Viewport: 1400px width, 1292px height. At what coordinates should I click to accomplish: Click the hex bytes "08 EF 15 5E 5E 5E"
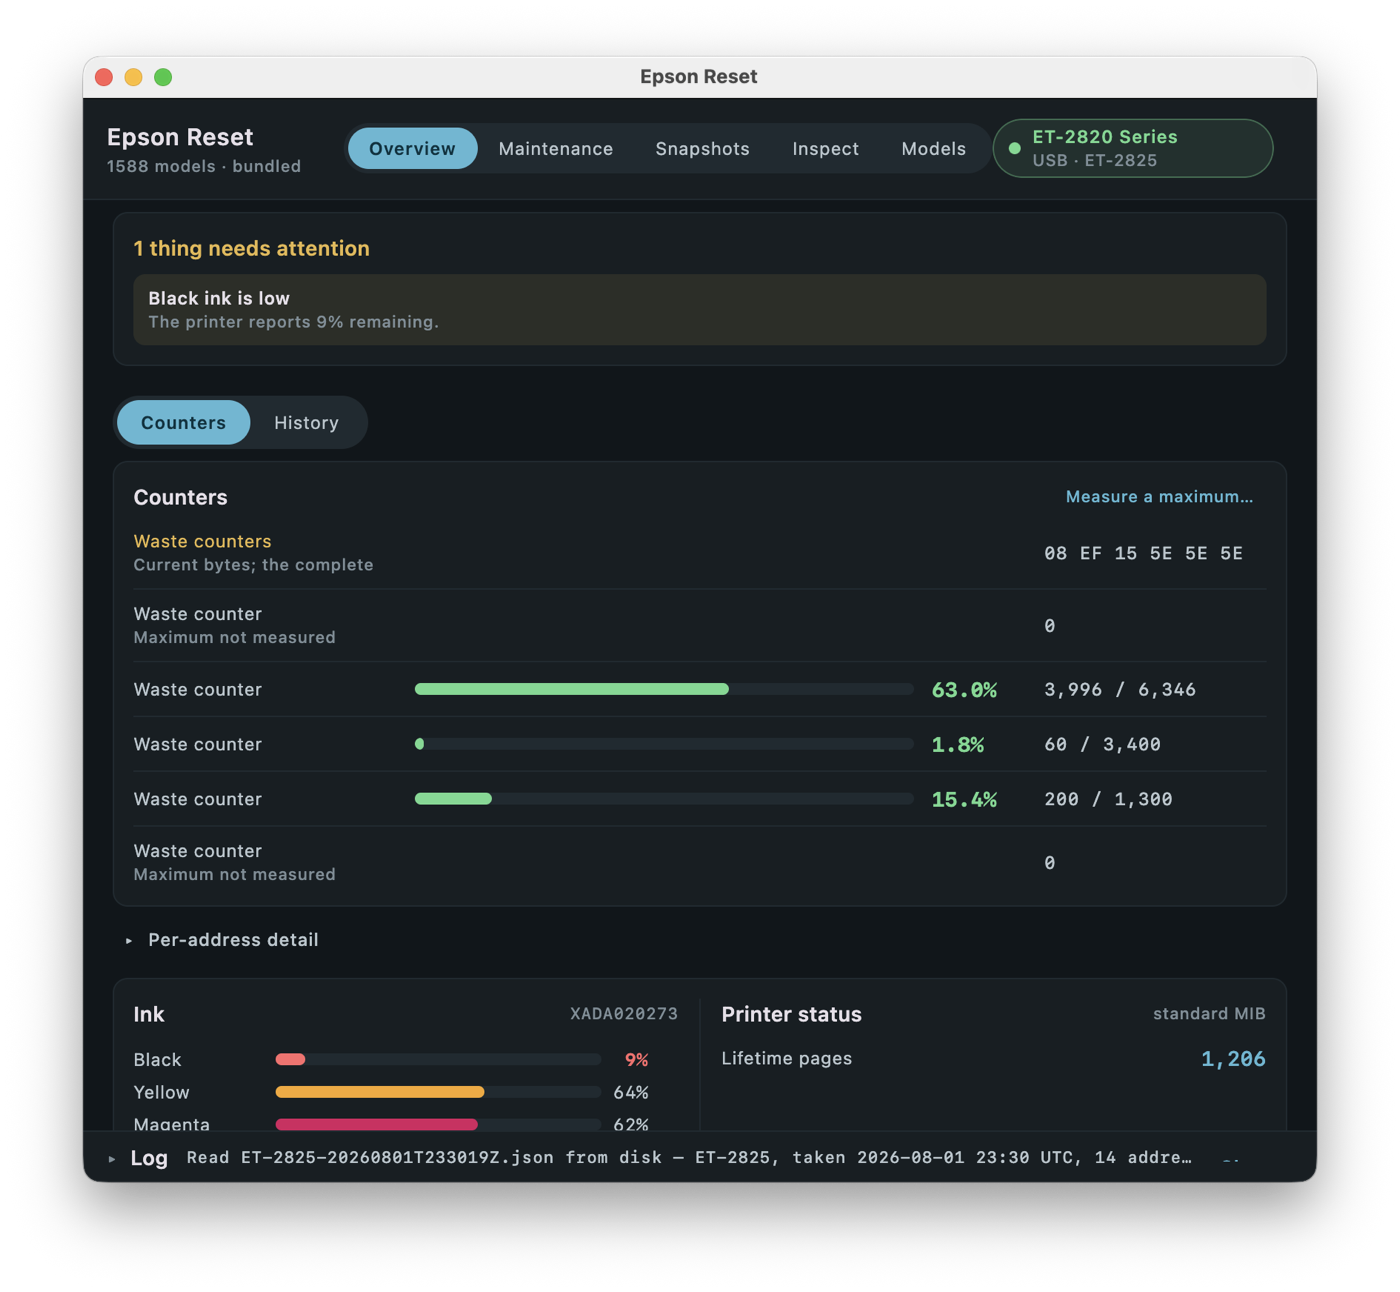[x=1144, y=554]
